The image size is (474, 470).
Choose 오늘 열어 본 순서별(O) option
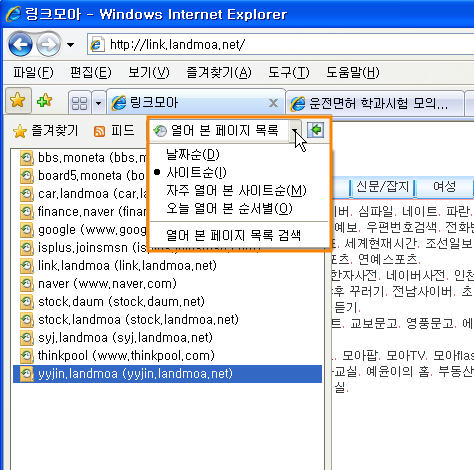(x=229, y=208)
